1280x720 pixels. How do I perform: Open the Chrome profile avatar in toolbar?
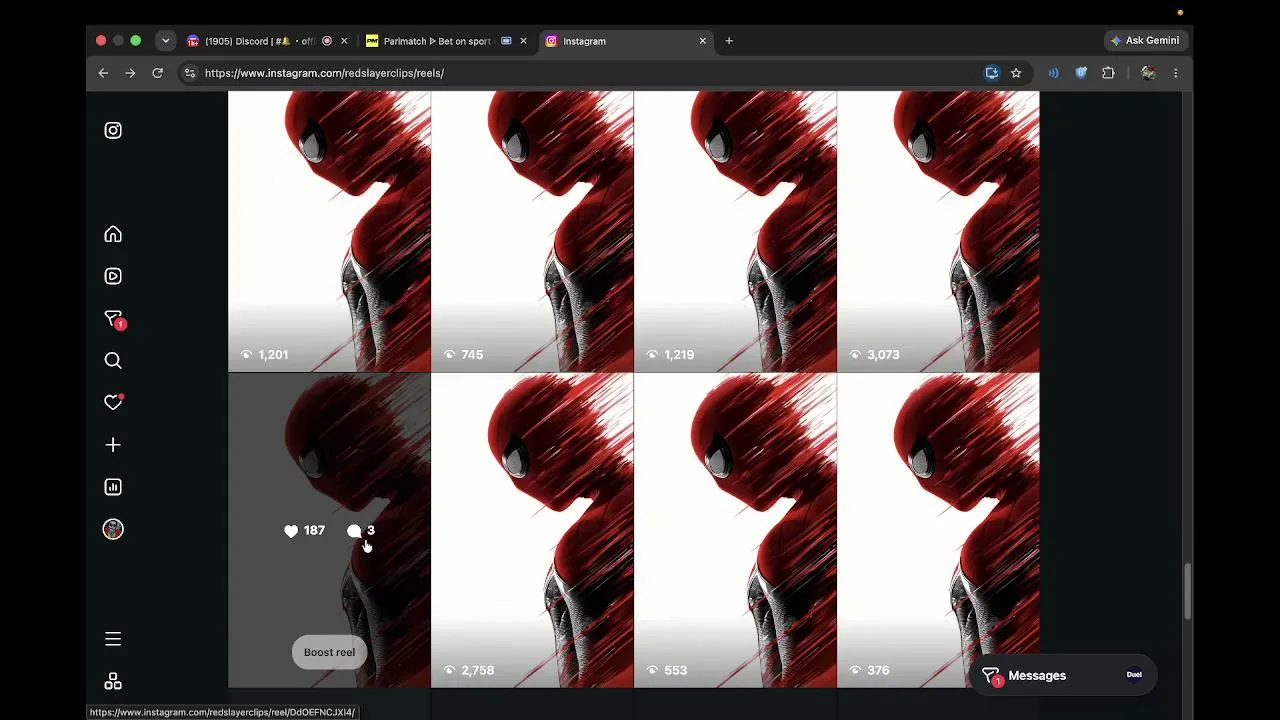coord(1148,73)
